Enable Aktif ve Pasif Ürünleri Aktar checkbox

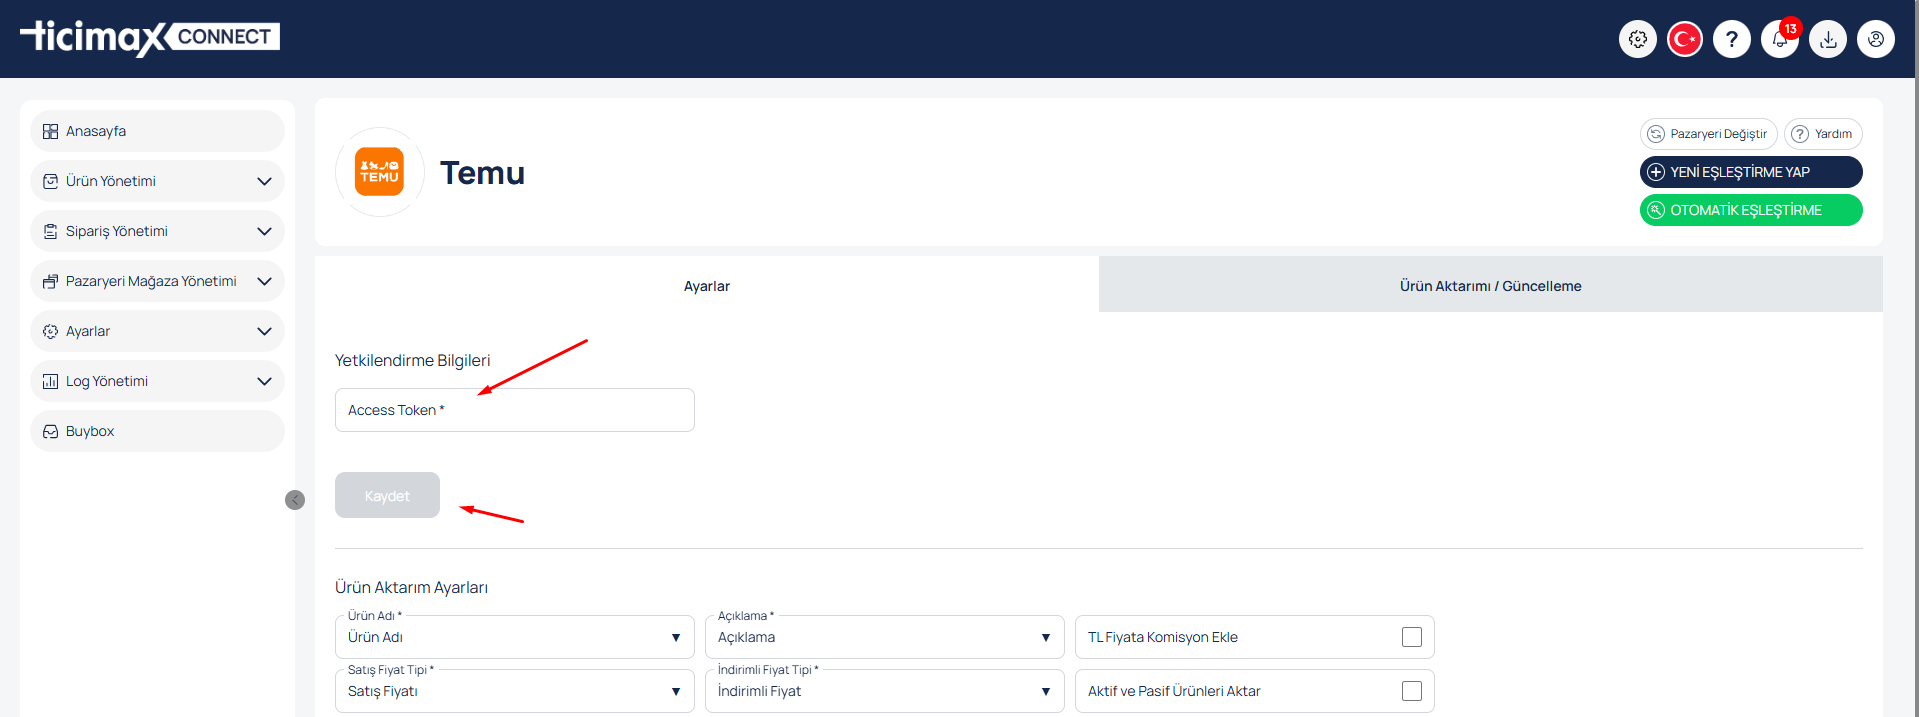pyautogui.click(x=1412, y=691)
